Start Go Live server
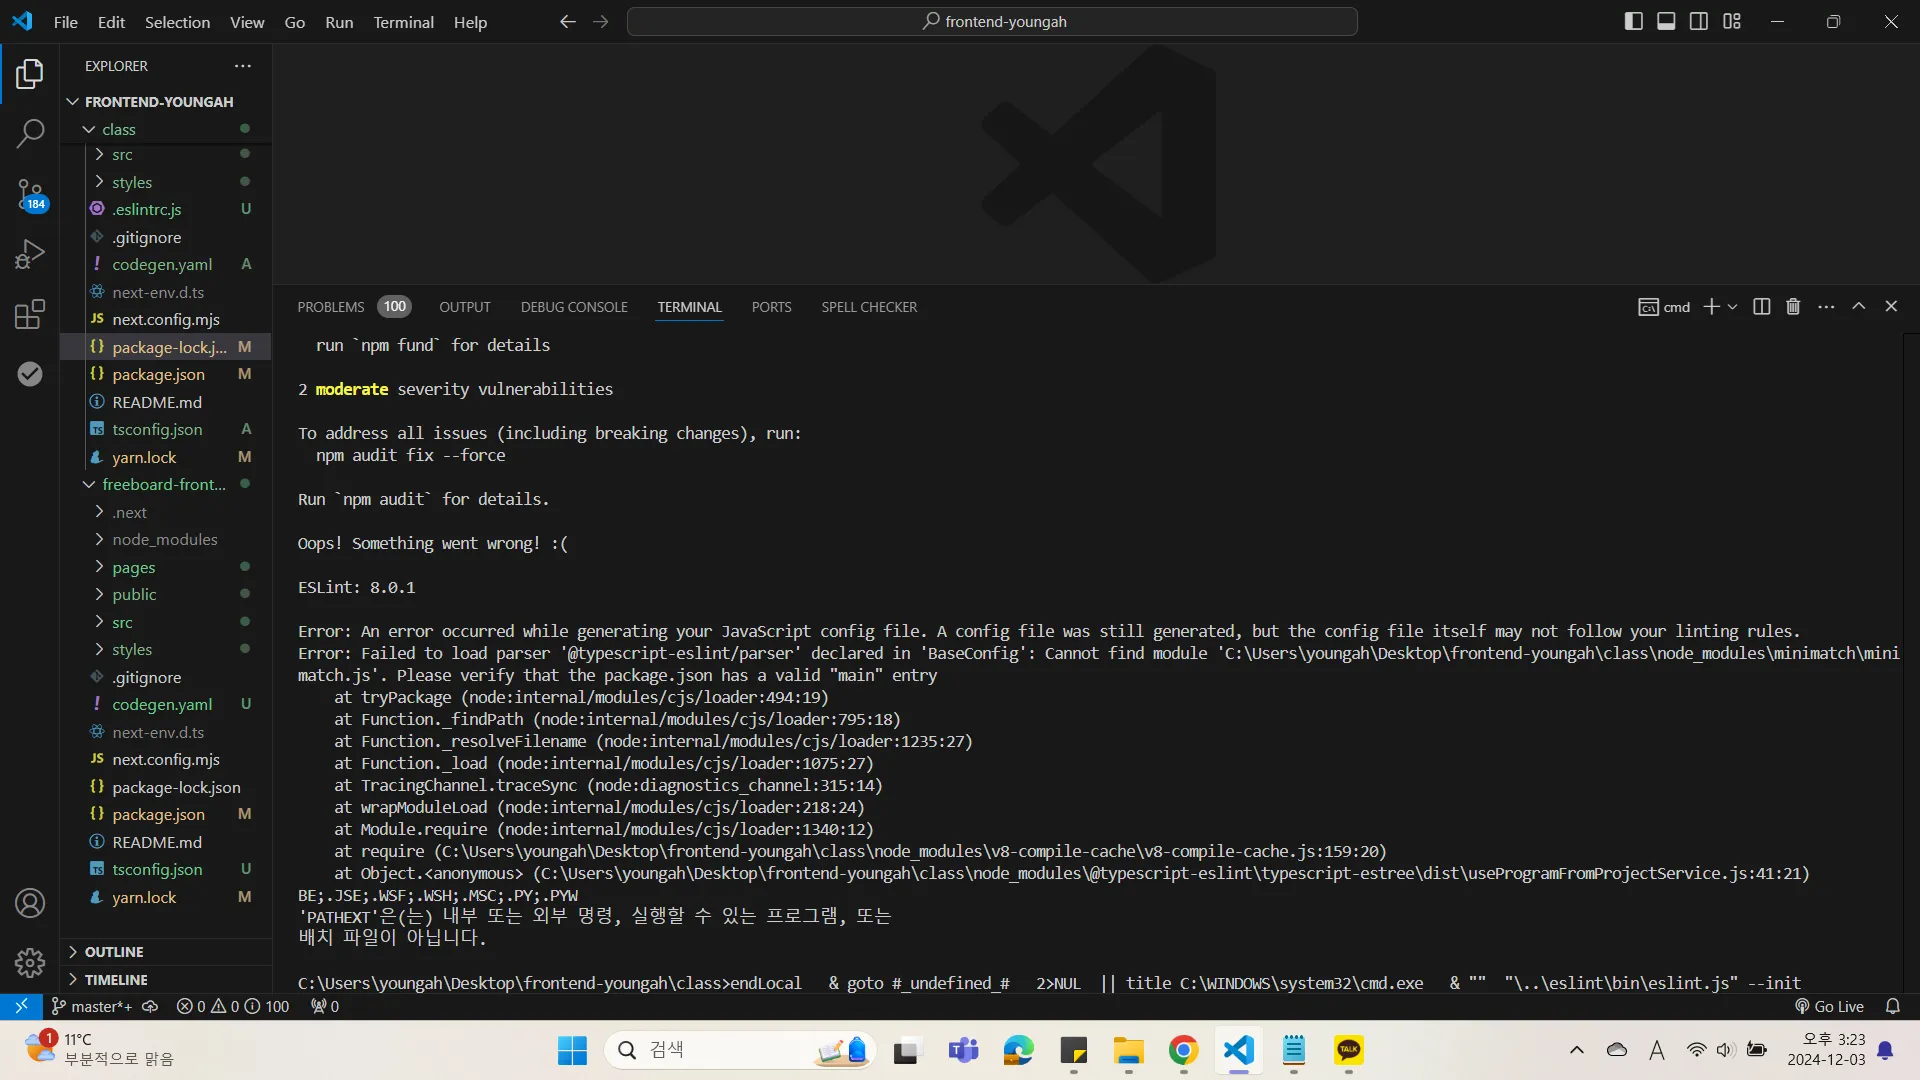 click(x=1829, y=1006)
